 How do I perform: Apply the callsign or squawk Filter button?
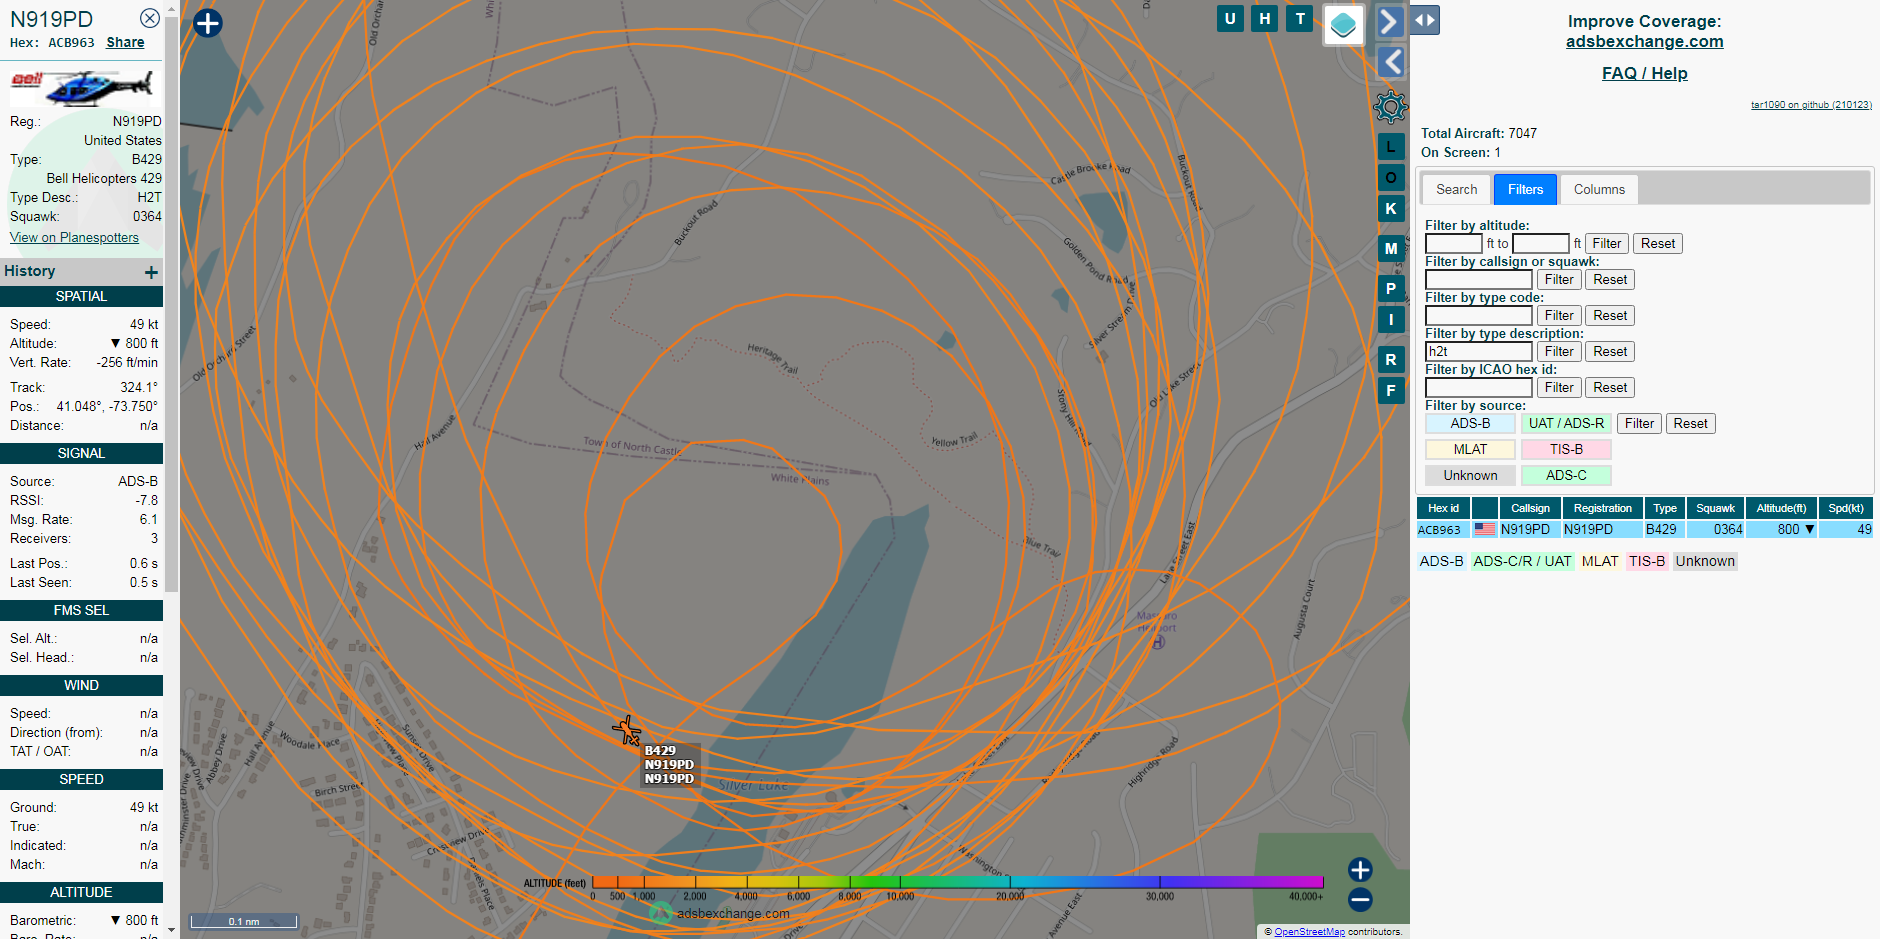1559,279
